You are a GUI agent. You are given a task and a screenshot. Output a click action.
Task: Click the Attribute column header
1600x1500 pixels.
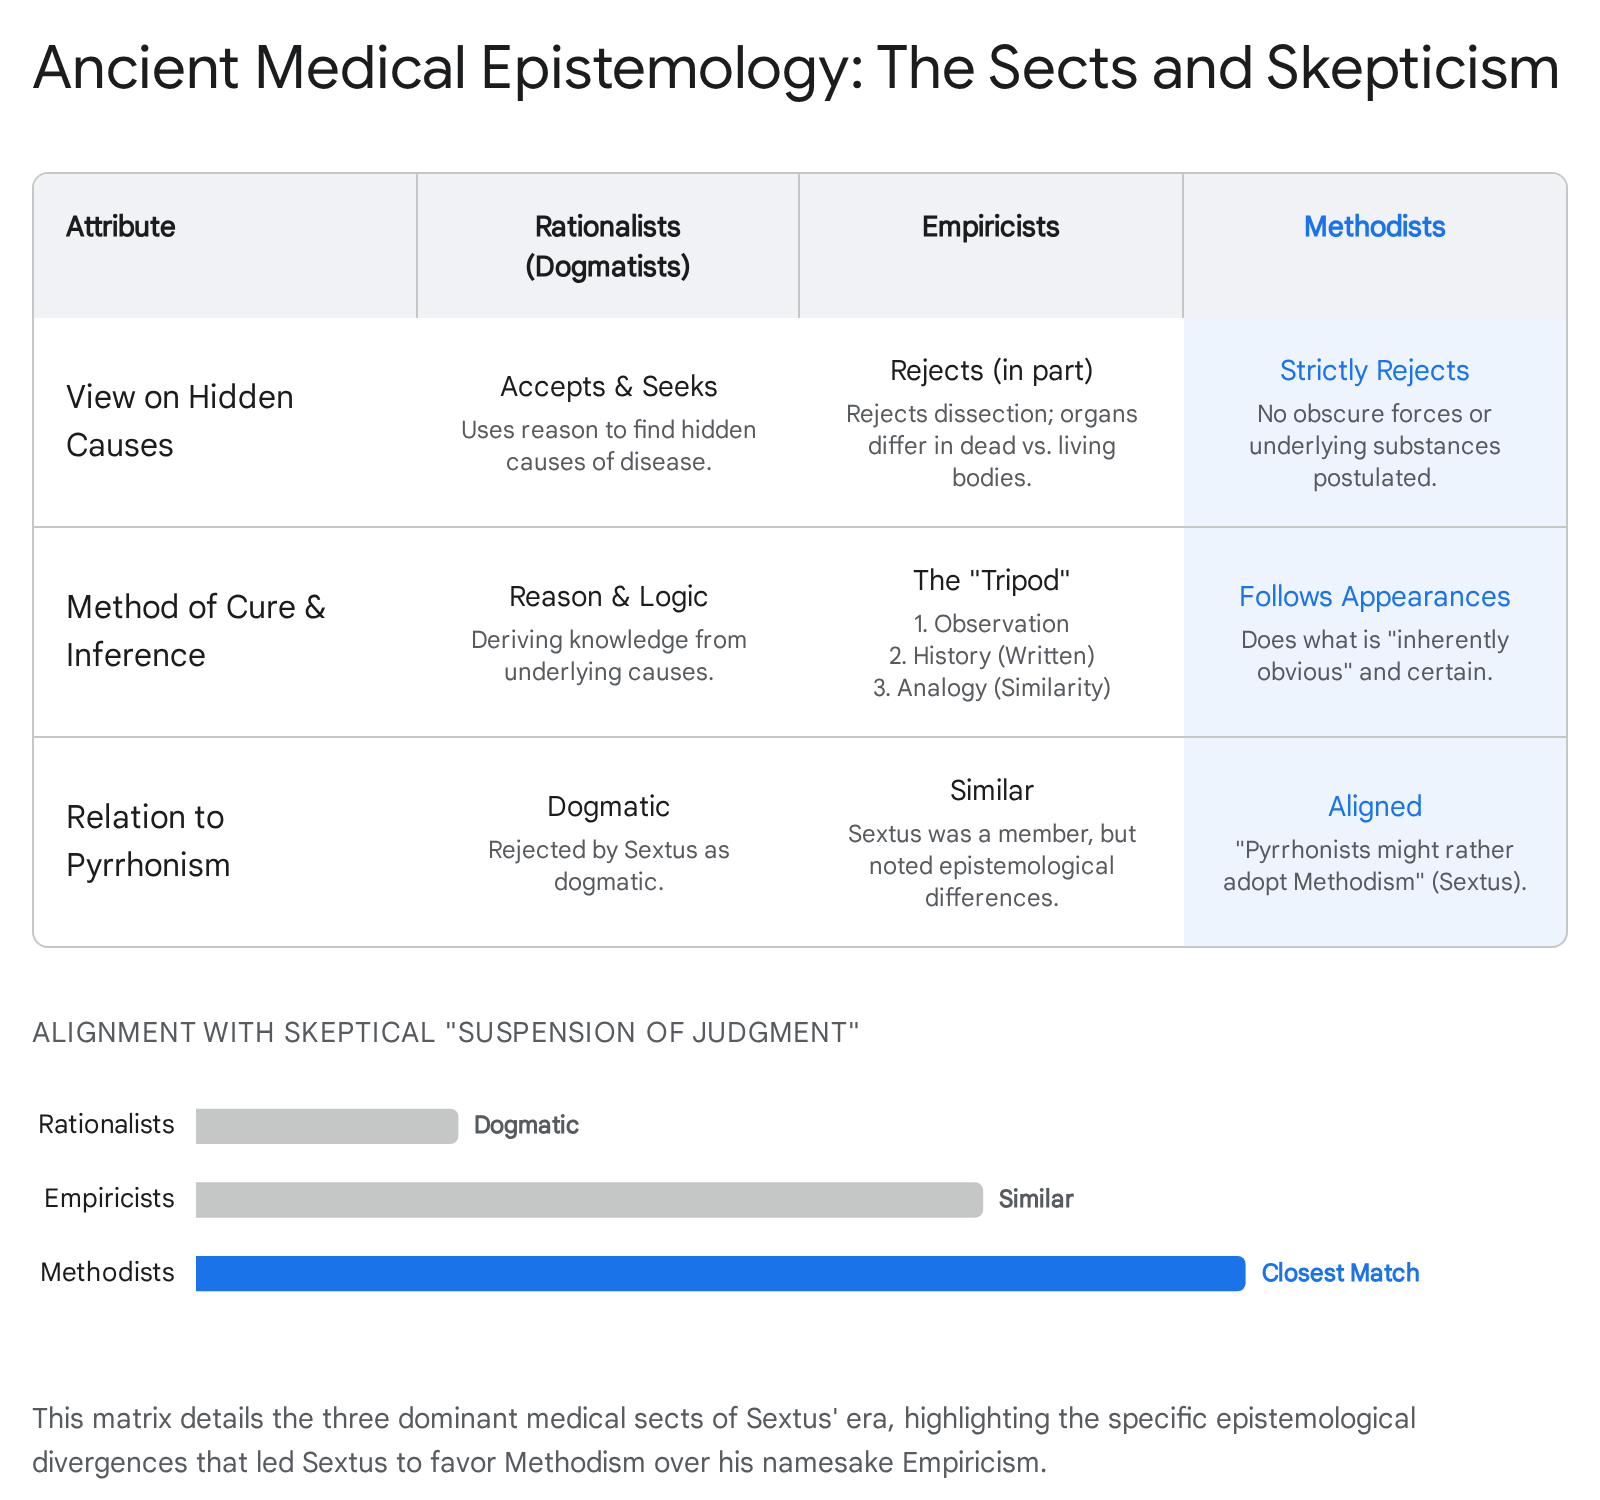(121, 227)
